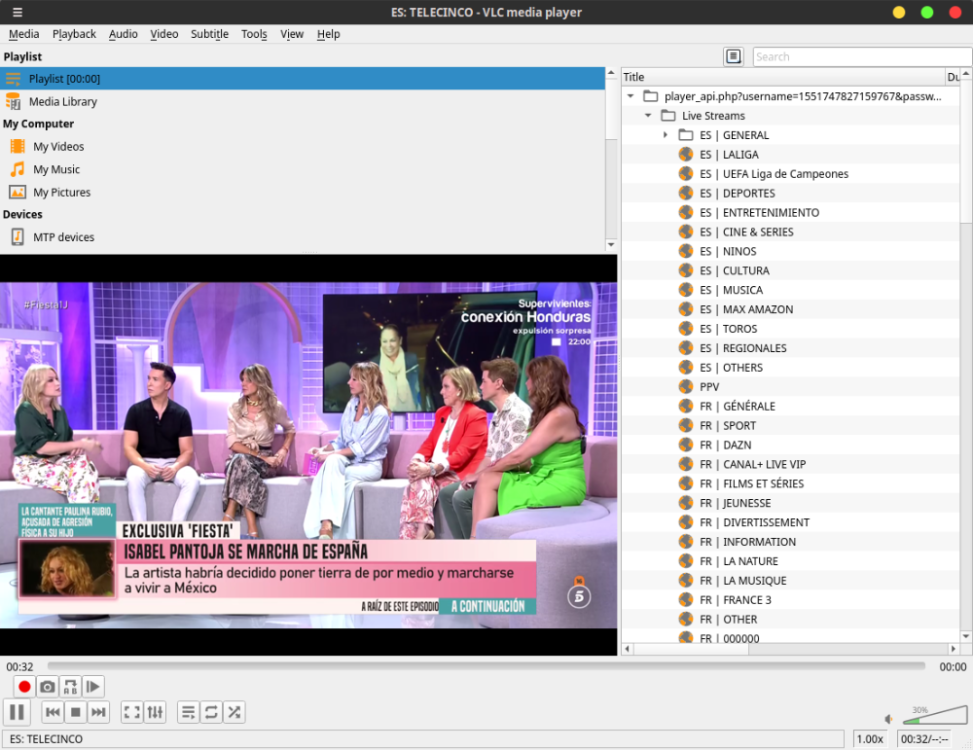The width and height of the screenshot is (973, 750).
Task: Open the Audio menu
Action: [x=123, y=34]
